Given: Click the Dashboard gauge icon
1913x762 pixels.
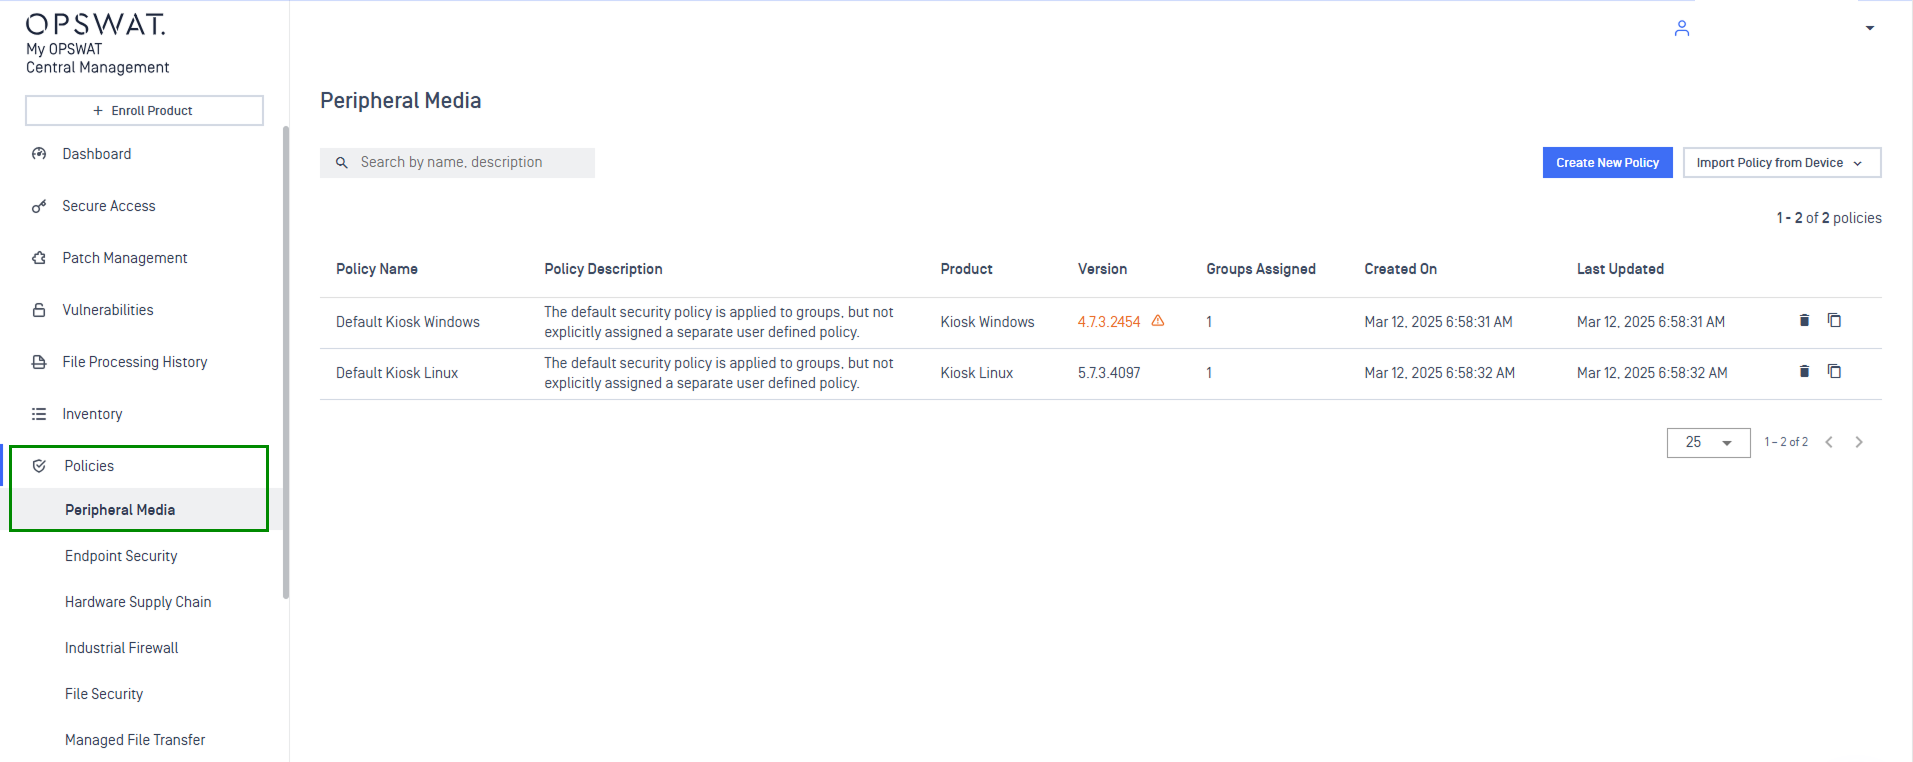Looking at the screenshot, I should tap(39, 154).
